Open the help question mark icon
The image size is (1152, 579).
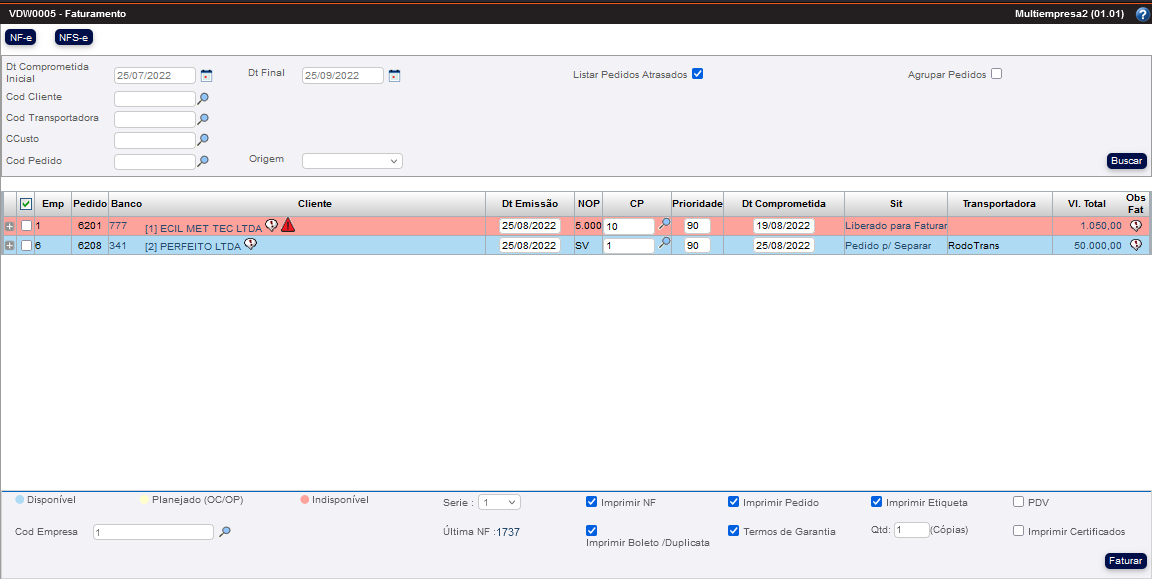point(1142,15)
